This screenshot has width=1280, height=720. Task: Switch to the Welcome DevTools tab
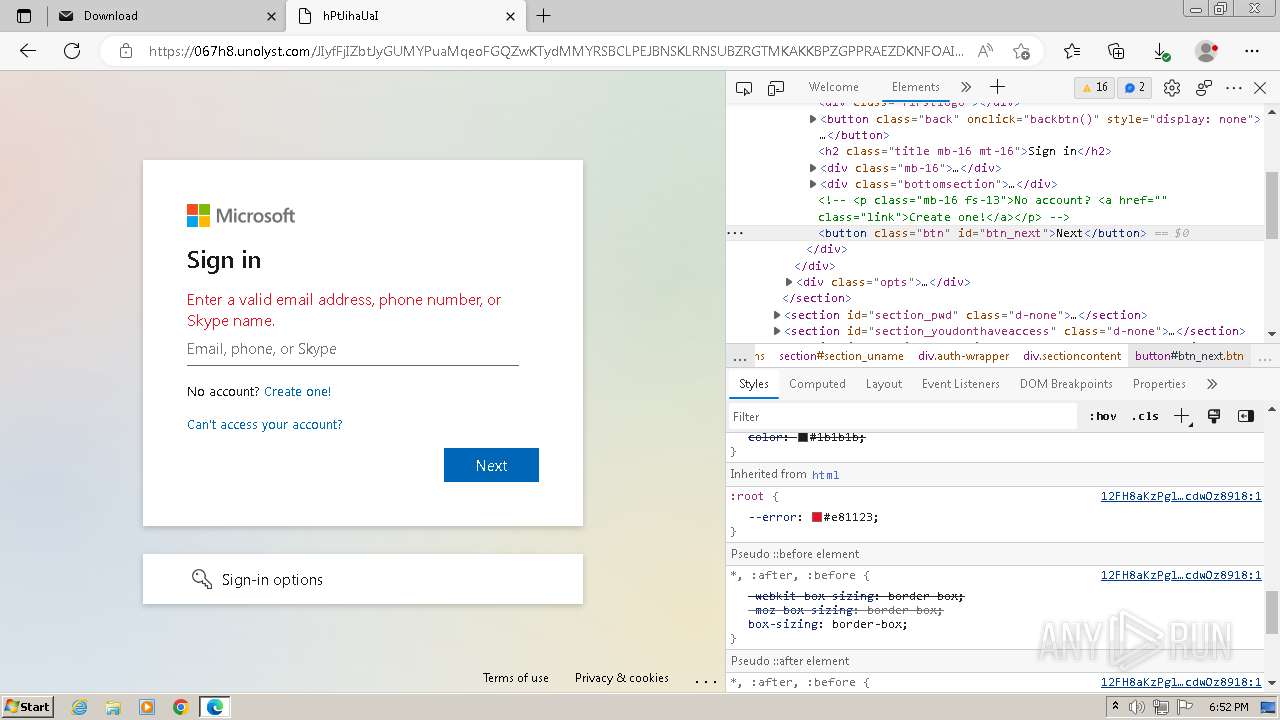click(x=833, y=87)
